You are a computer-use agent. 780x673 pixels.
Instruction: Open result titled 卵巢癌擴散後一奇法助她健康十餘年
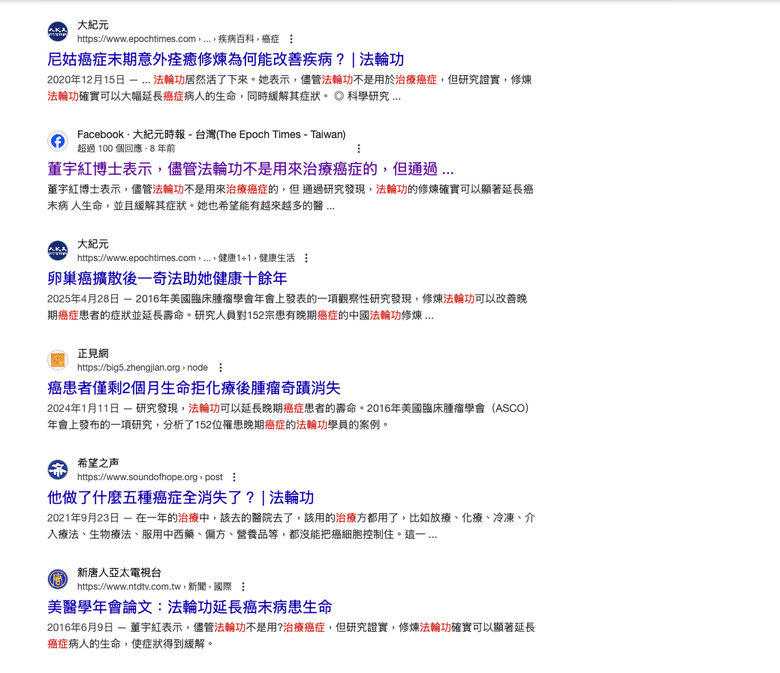tap(167, 279)
